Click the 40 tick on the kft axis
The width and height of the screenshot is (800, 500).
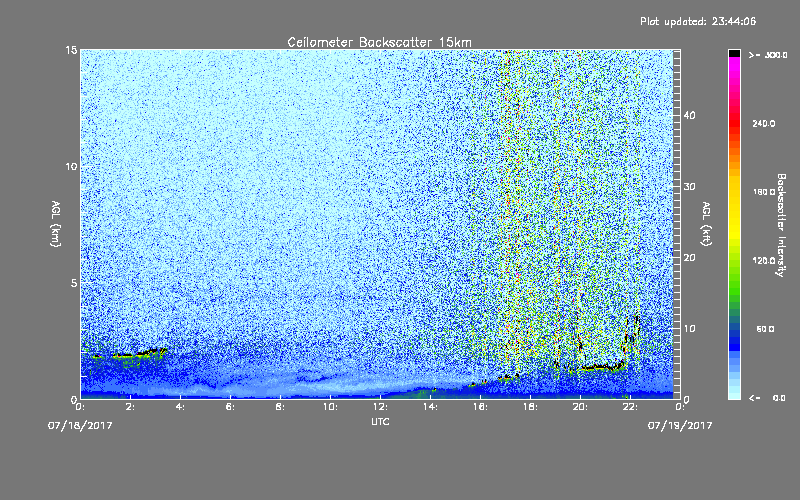689,115
